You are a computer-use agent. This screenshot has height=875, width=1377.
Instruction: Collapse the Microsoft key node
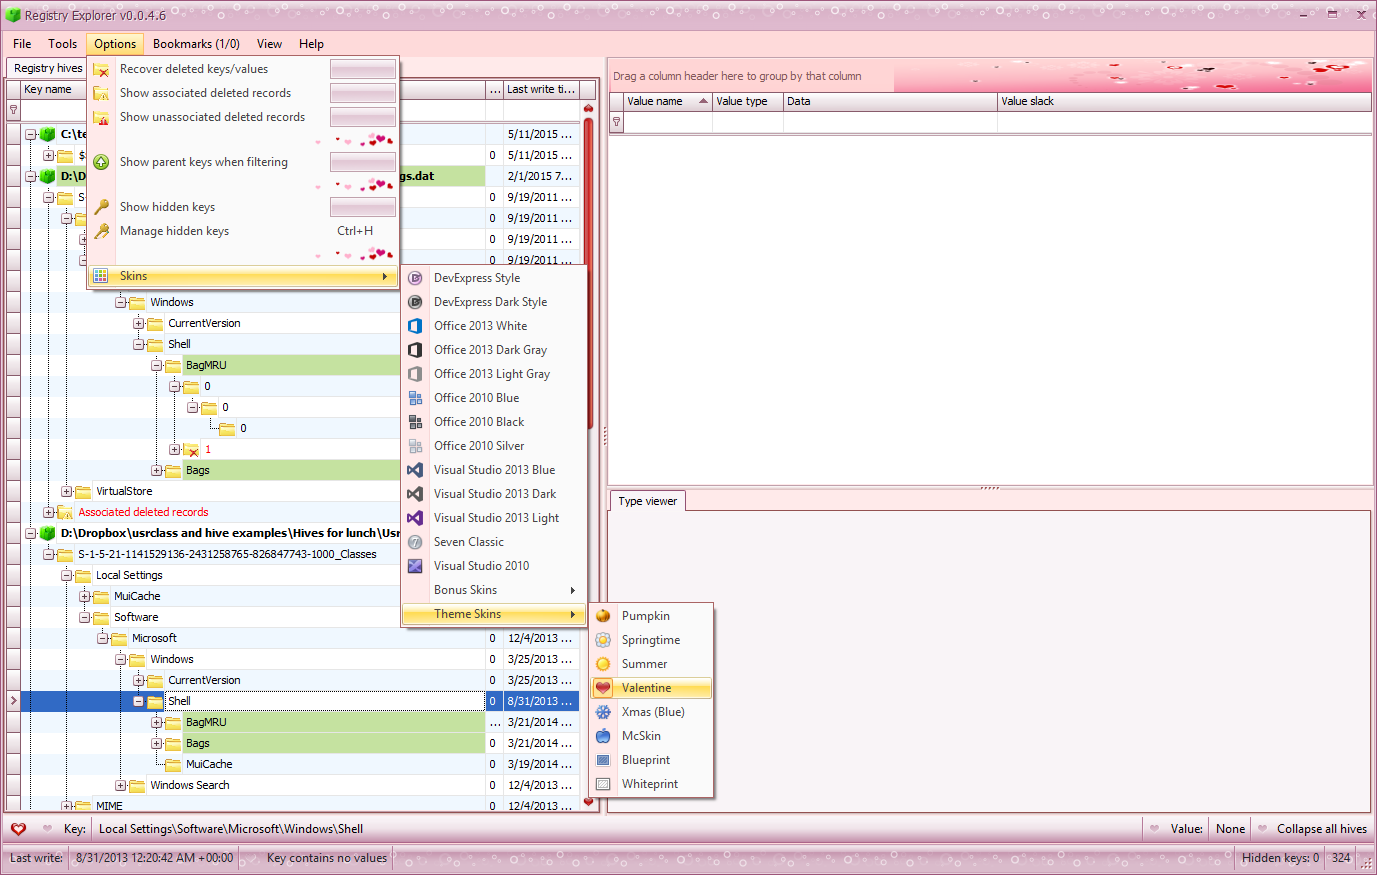[102, 638]
